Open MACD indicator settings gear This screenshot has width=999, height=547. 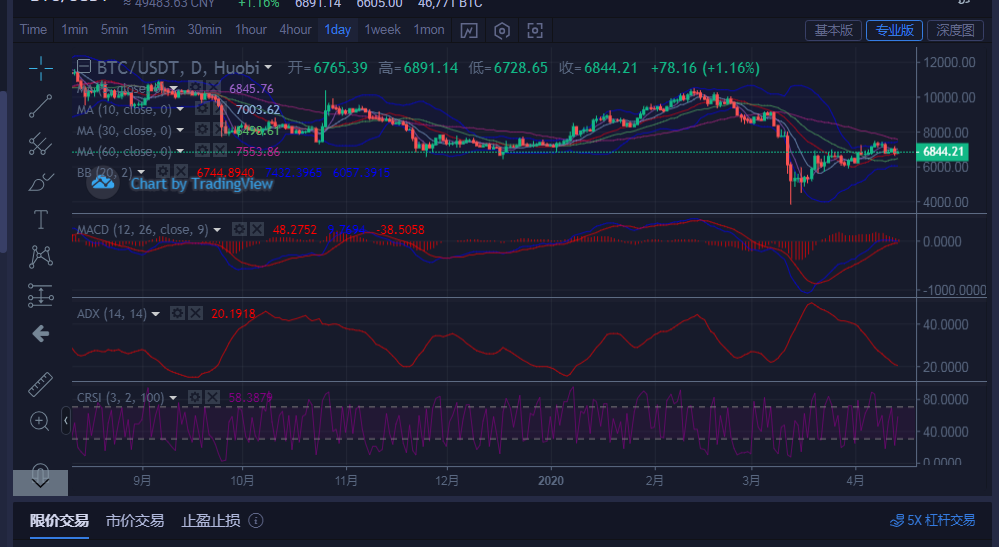click(x=239, y=230)
